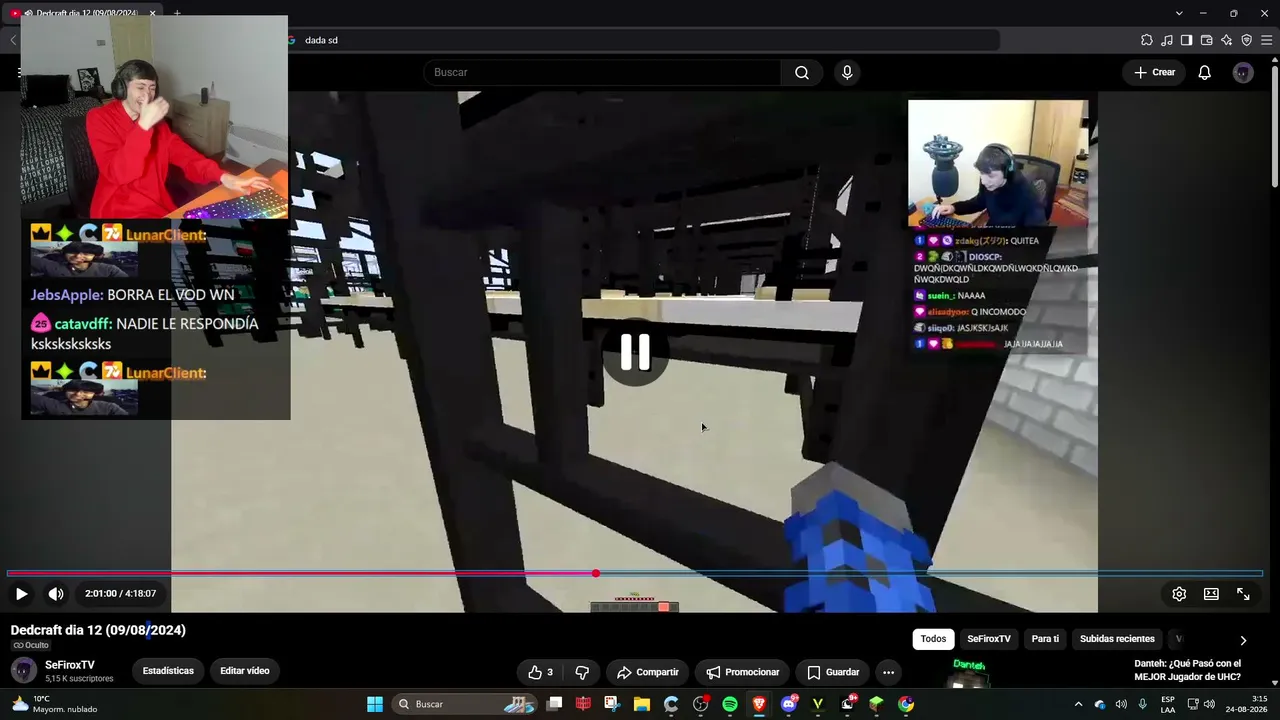
Task: Click the Compartir share button
Action: (x=647, y=672)
